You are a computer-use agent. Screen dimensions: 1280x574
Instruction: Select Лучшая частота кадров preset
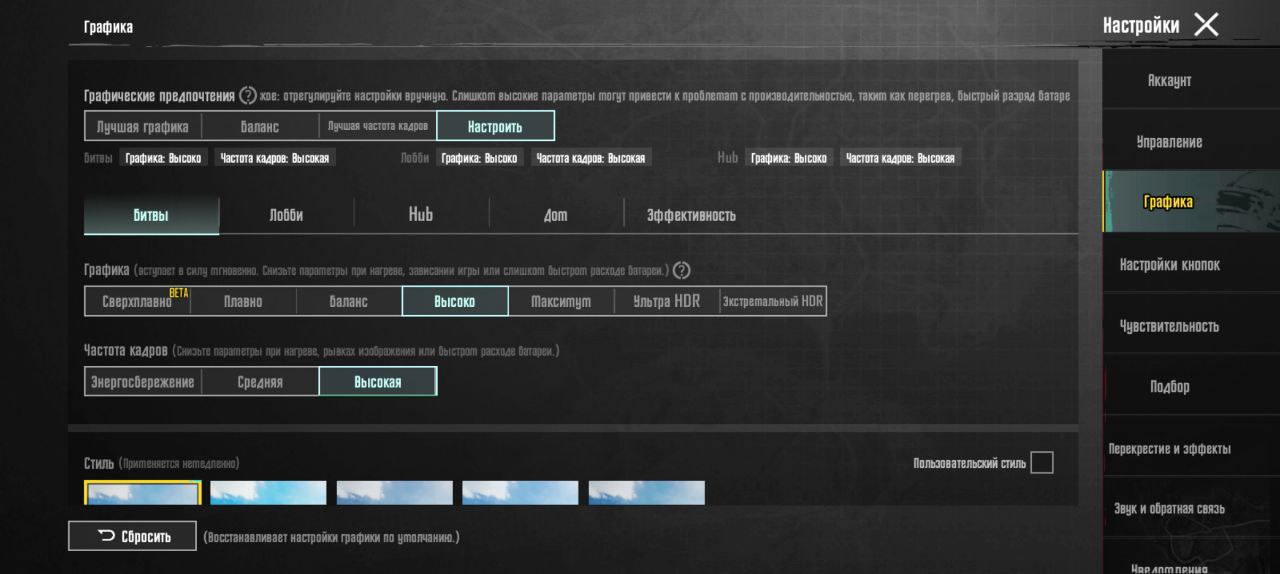pyautogui.click(x=378, y=127)
